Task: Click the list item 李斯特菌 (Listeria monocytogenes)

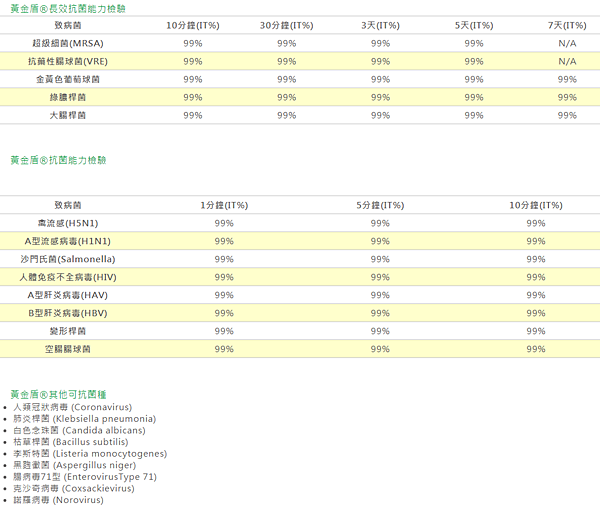Action: point(90,453)
